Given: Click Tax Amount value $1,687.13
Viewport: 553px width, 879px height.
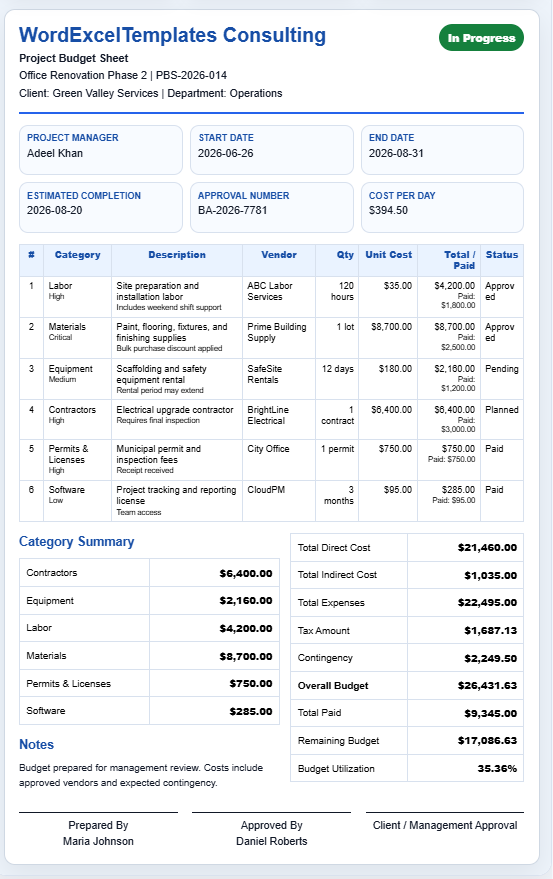Looking at the screenshot, I should 491,631.
